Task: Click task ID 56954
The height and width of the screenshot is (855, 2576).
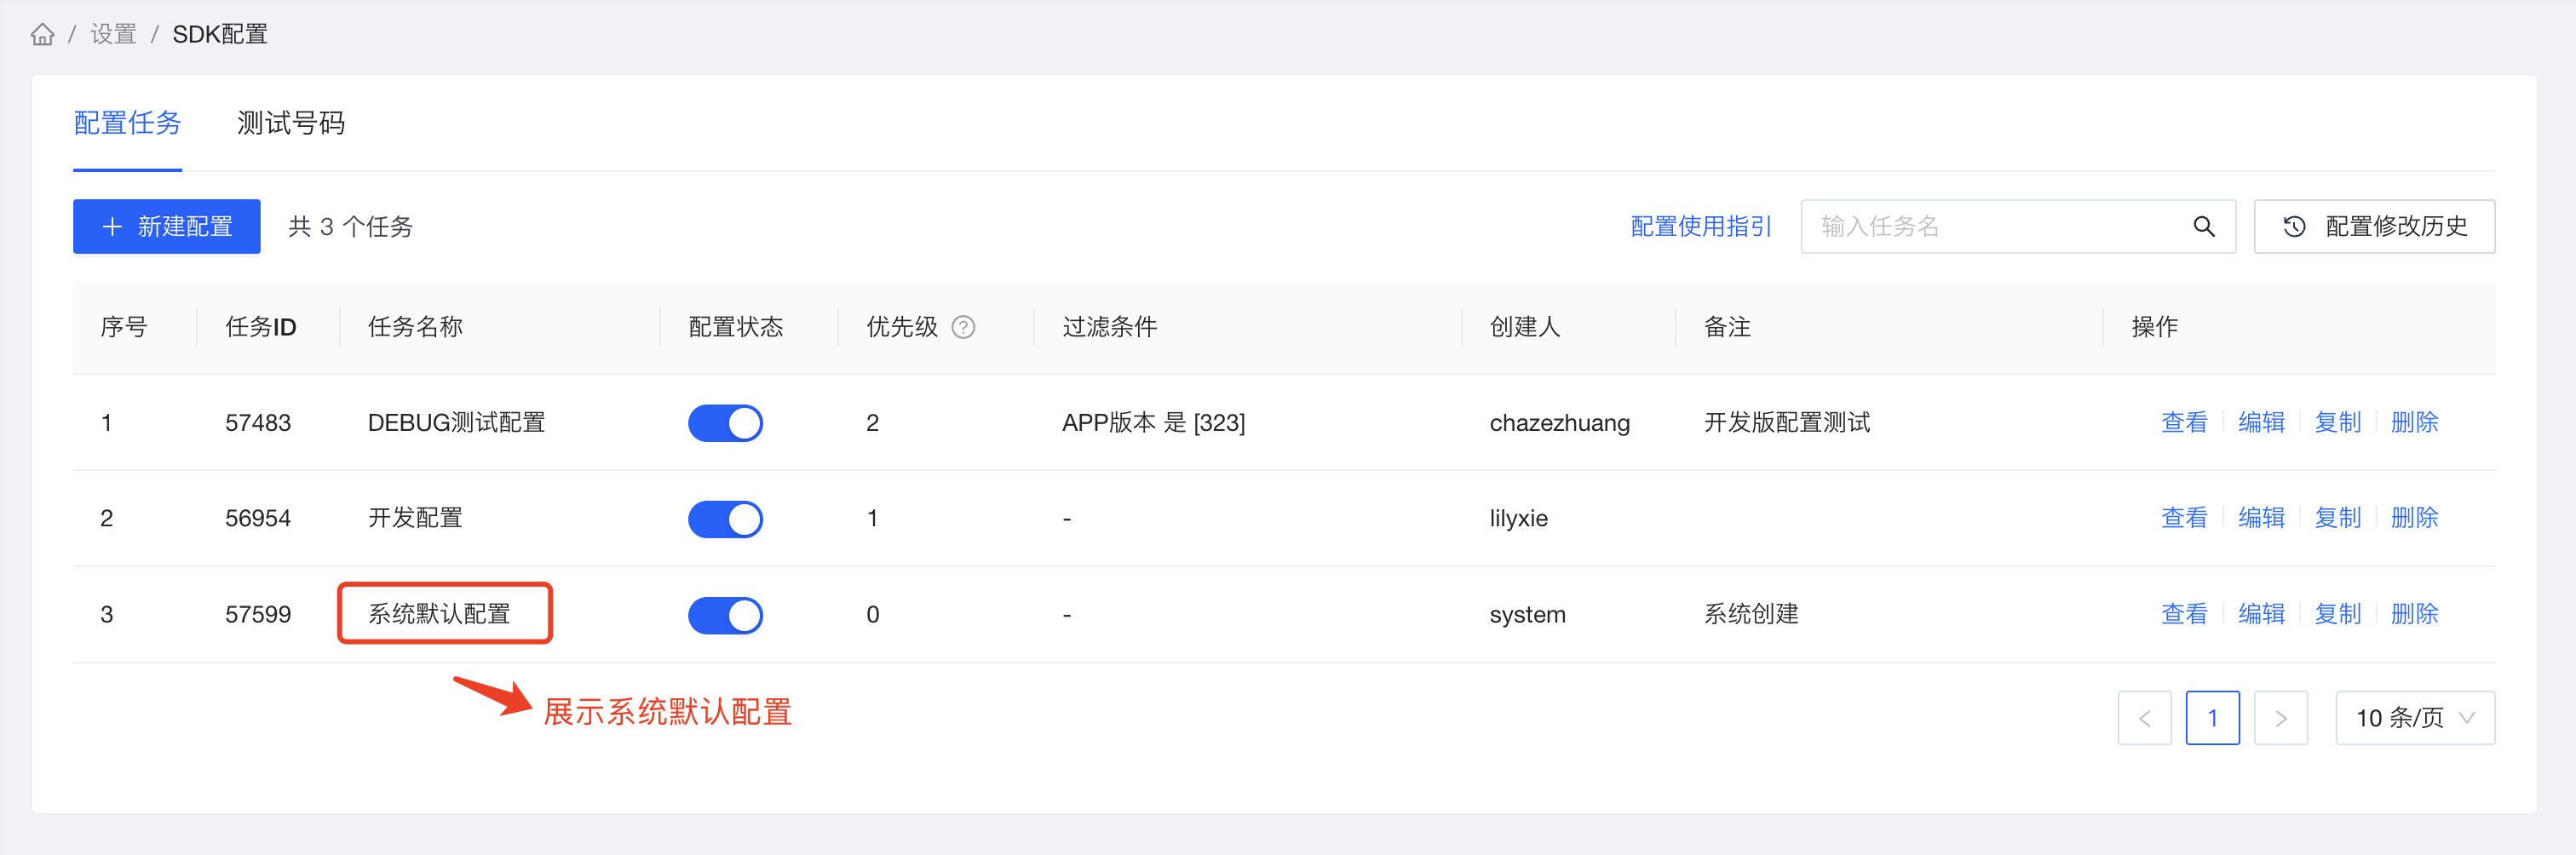Action: click(258, 519)
